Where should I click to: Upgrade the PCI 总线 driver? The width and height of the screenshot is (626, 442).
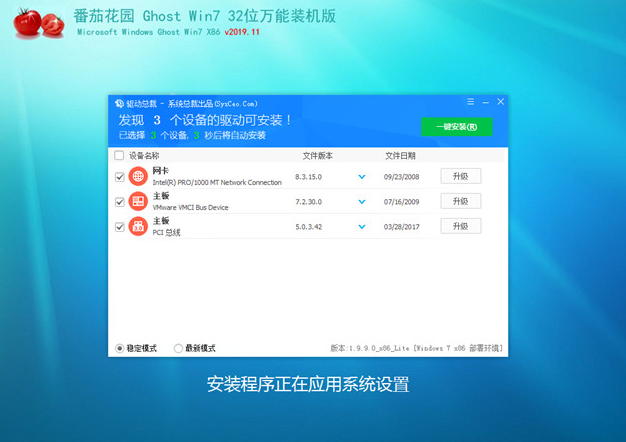pos(461,226)
